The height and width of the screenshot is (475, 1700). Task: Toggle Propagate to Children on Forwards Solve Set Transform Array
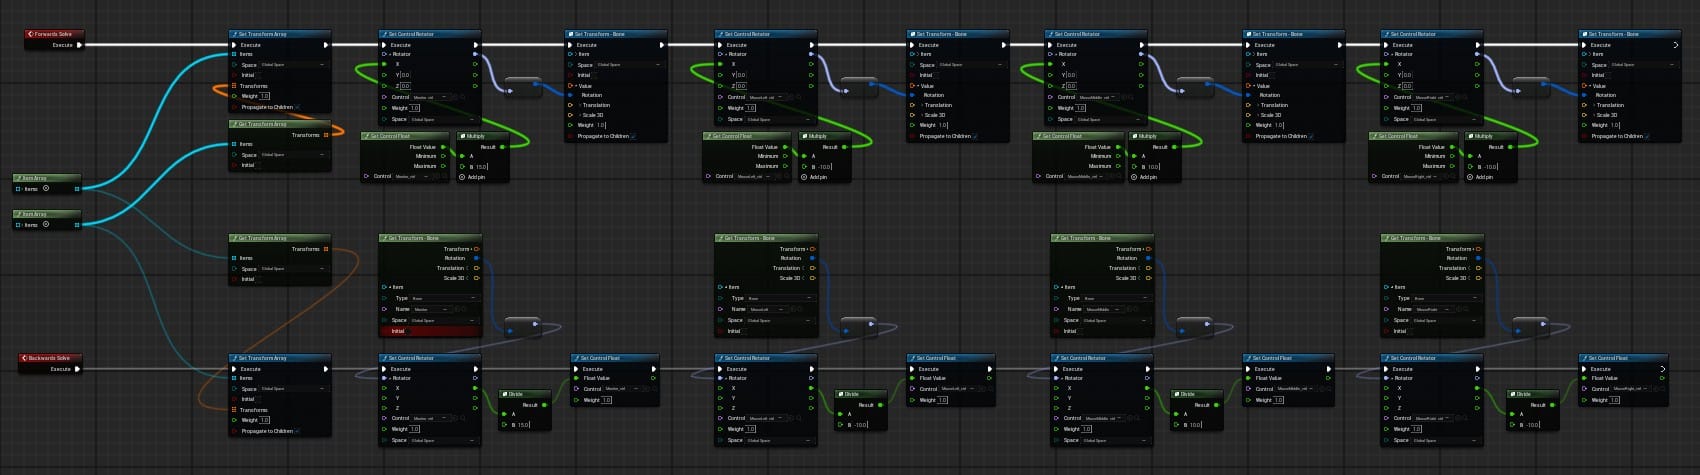pyautogui.click(x=297, y=107)
